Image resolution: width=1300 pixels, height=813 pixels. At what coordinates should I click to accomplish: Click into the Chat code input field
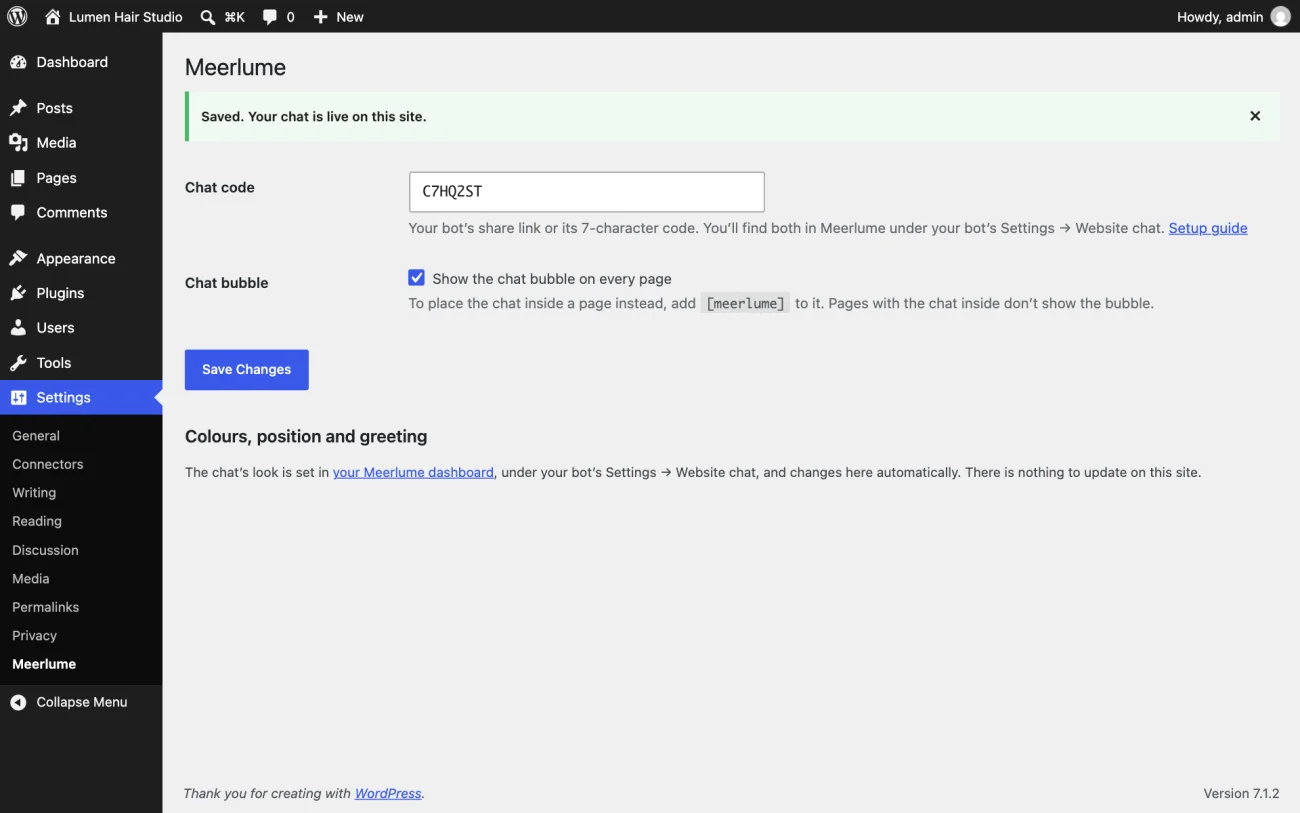click(587, 192)
